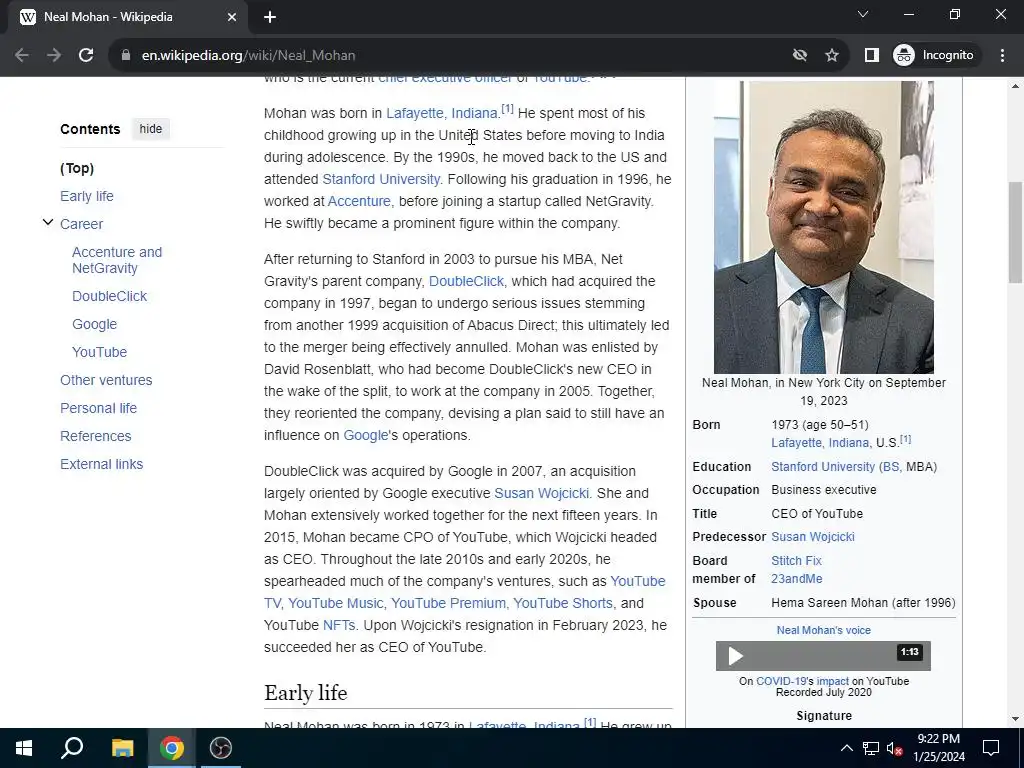Go to Early life in Contents
The image size is (1024, 768).
pos(87,196)
